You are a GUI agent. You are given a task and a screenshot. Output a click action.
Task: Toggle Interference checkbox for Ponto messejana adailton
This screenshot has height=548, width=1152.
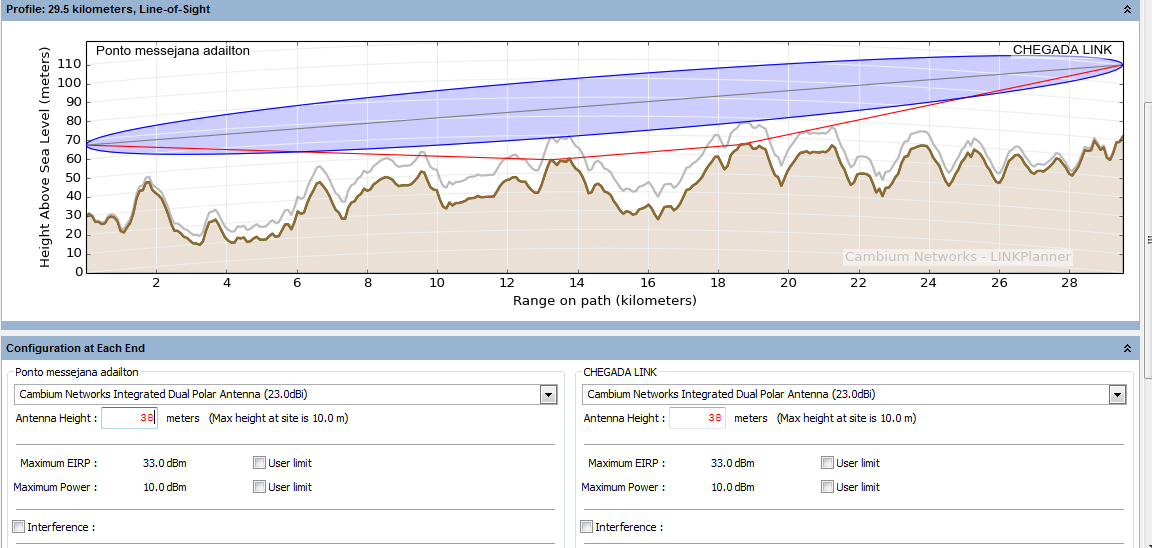(18, 527)
